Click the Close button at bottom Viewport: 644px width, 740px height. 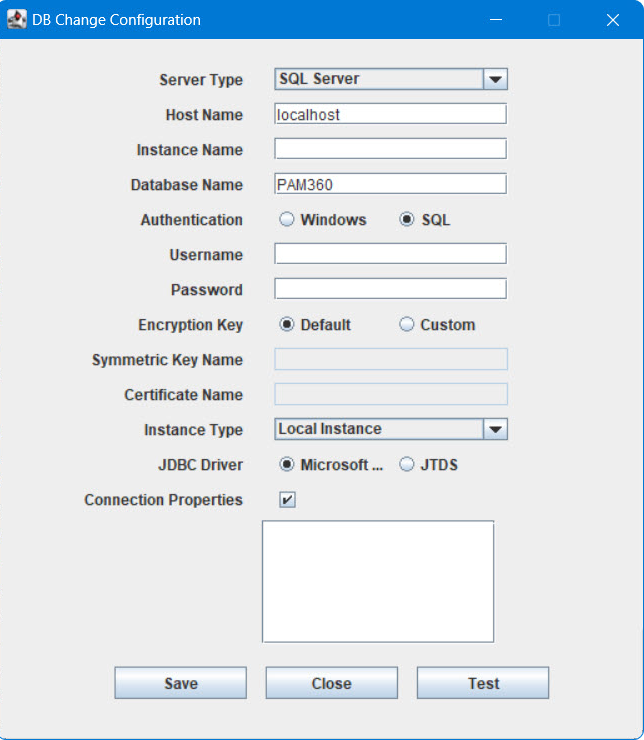(332, 683)
